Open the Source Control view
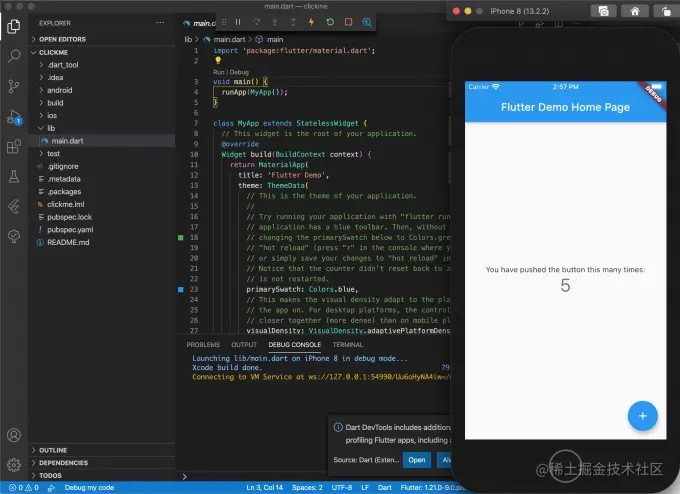 [13, 86]
